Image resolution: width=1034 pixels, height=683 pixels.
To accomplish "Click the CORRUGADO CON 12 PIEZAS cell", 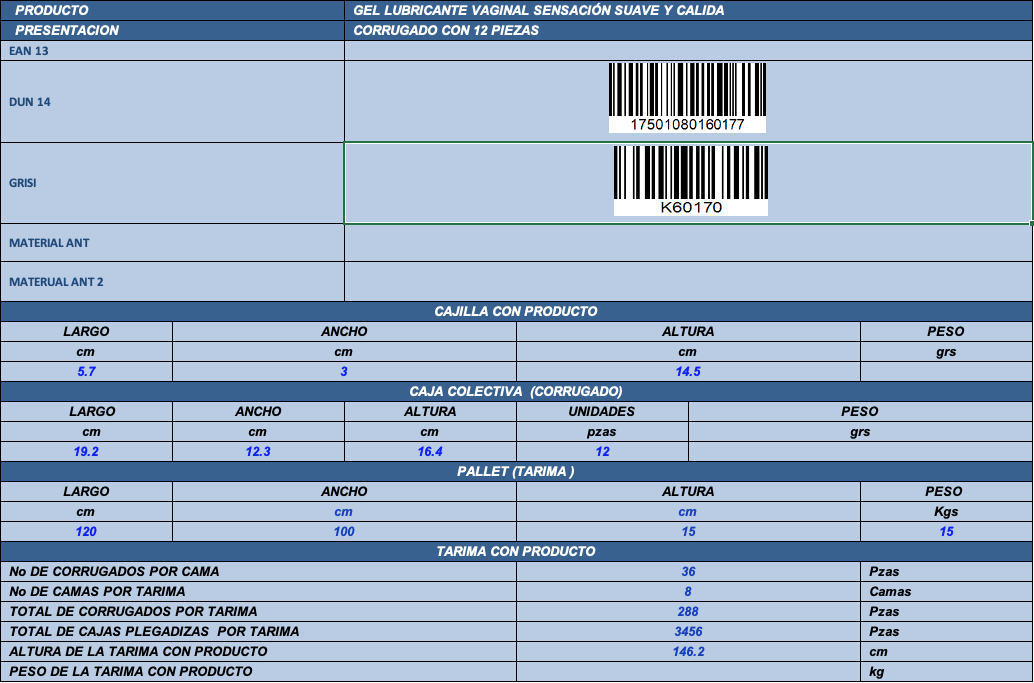I will (688, 30).
